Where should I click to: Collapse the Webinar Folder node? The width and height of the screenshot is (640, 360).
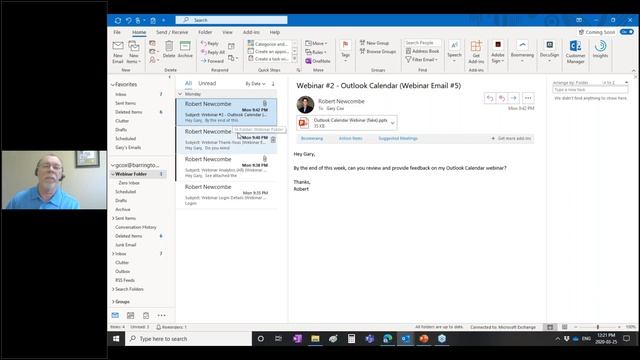113,174
